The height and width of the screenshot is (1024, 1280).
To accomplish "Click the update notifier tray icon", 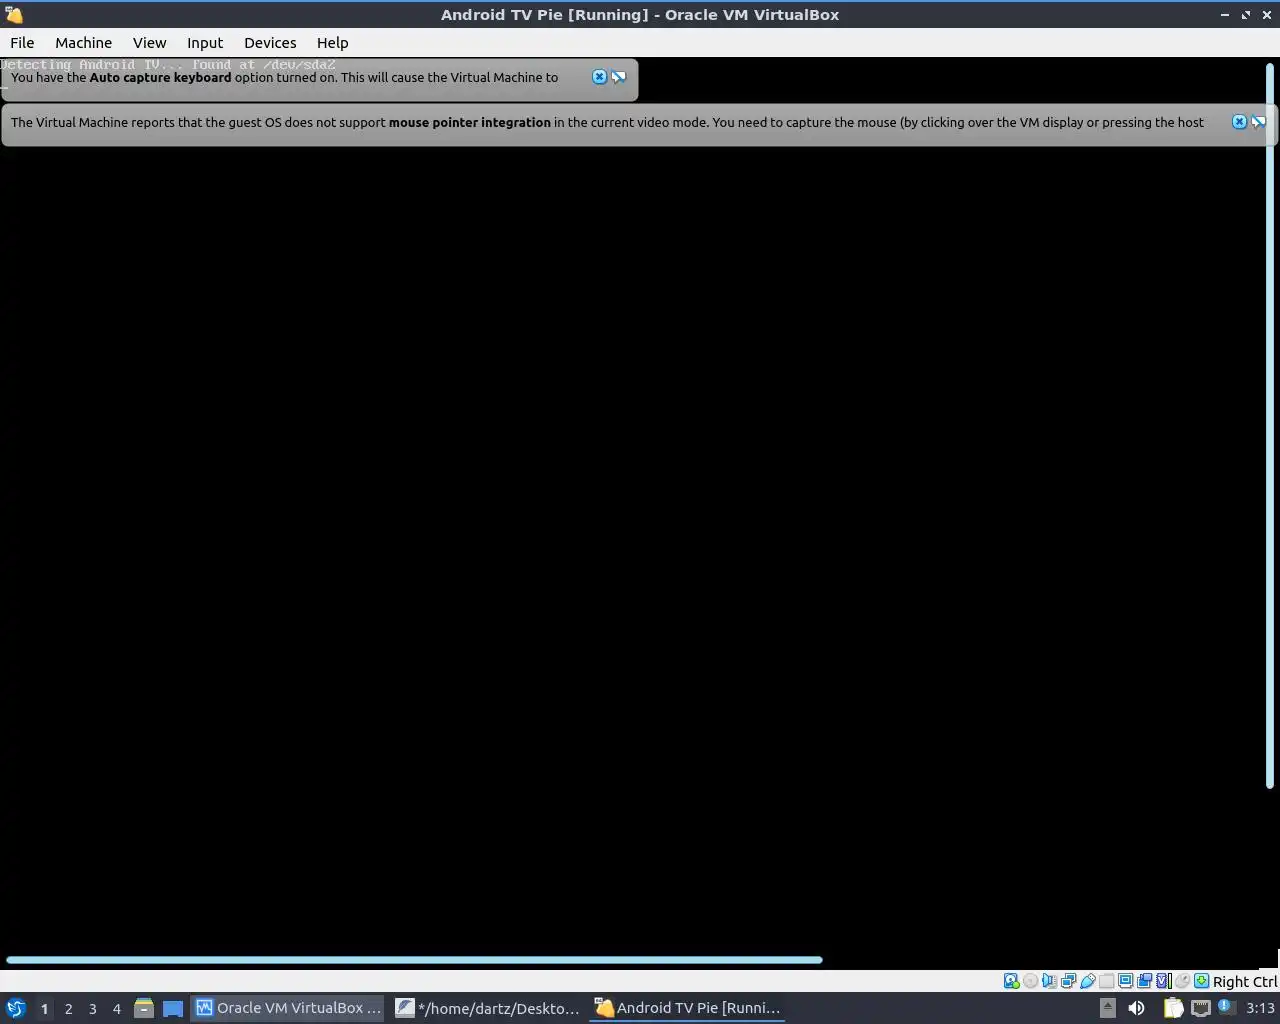I will click(x=1225, y=1008).
